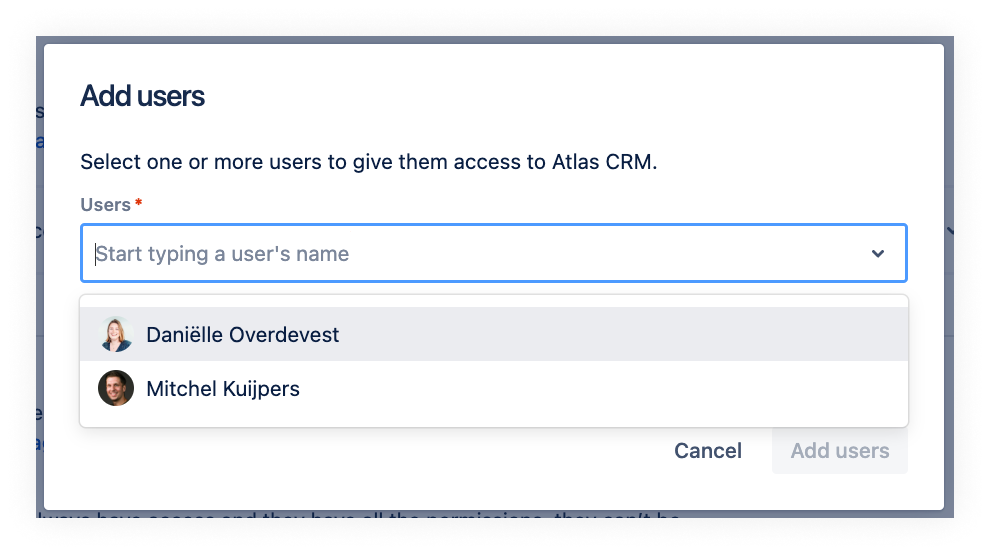Click the "Mitchel Kuijpers" name text
This screenshot has width=990, height=554.
coord(222,389)
